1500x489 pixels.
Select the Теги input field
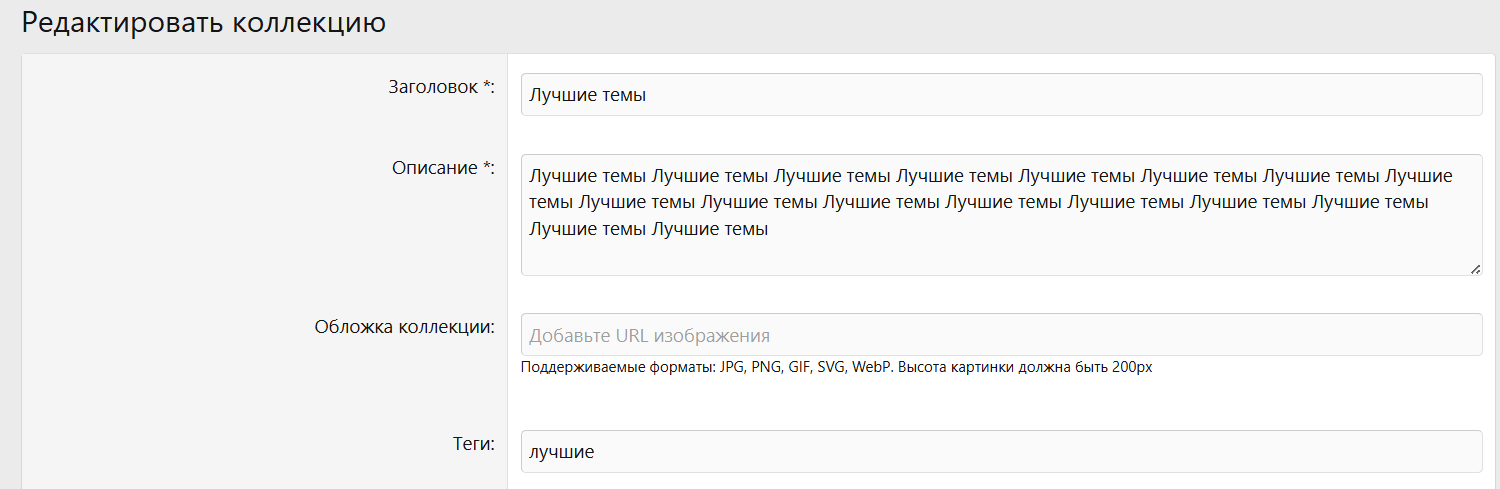click(1000, 452)
